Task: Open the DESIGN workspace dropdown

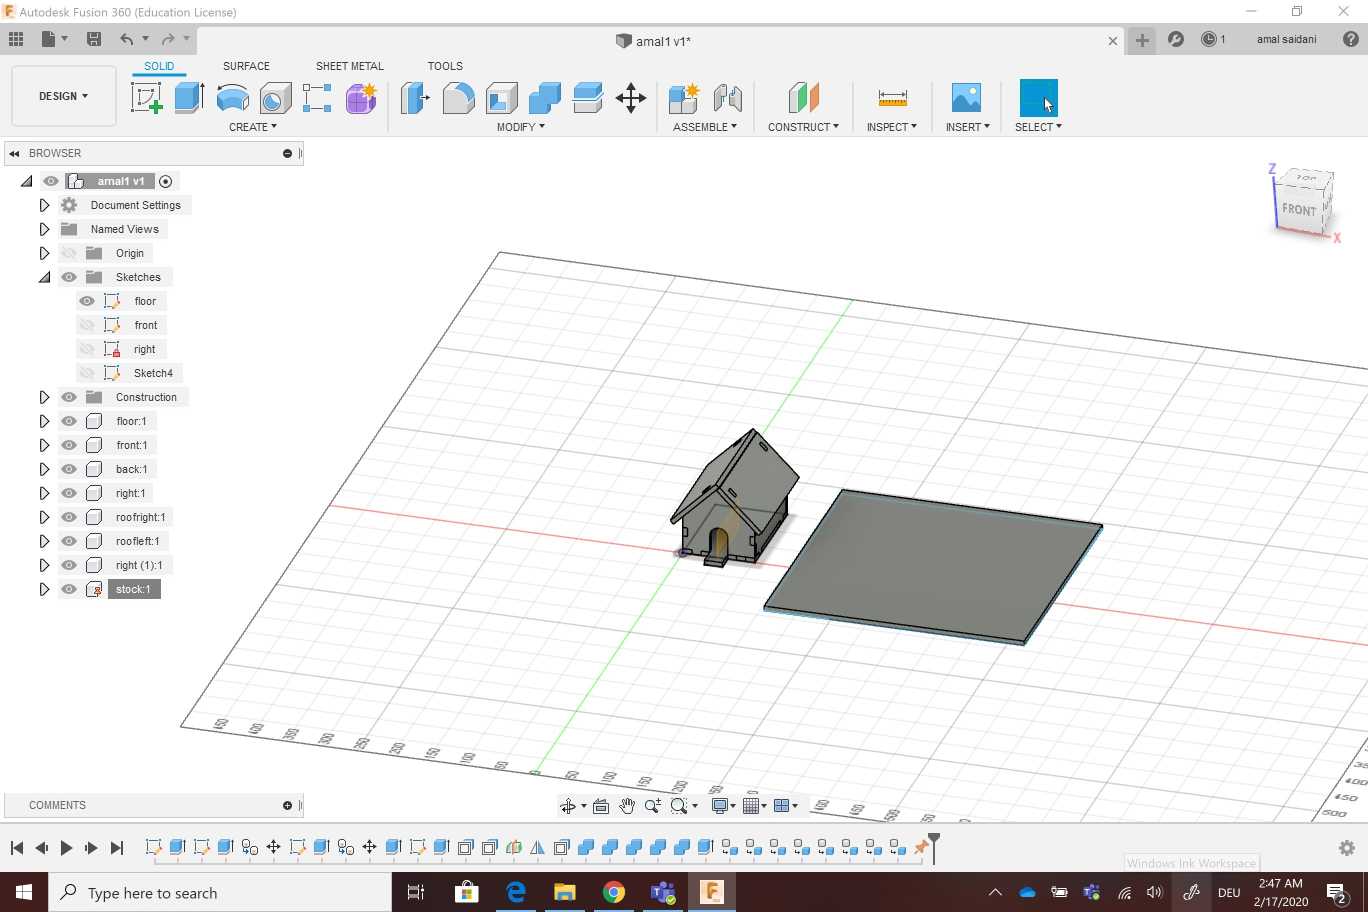Action: (x=64, y=96)
